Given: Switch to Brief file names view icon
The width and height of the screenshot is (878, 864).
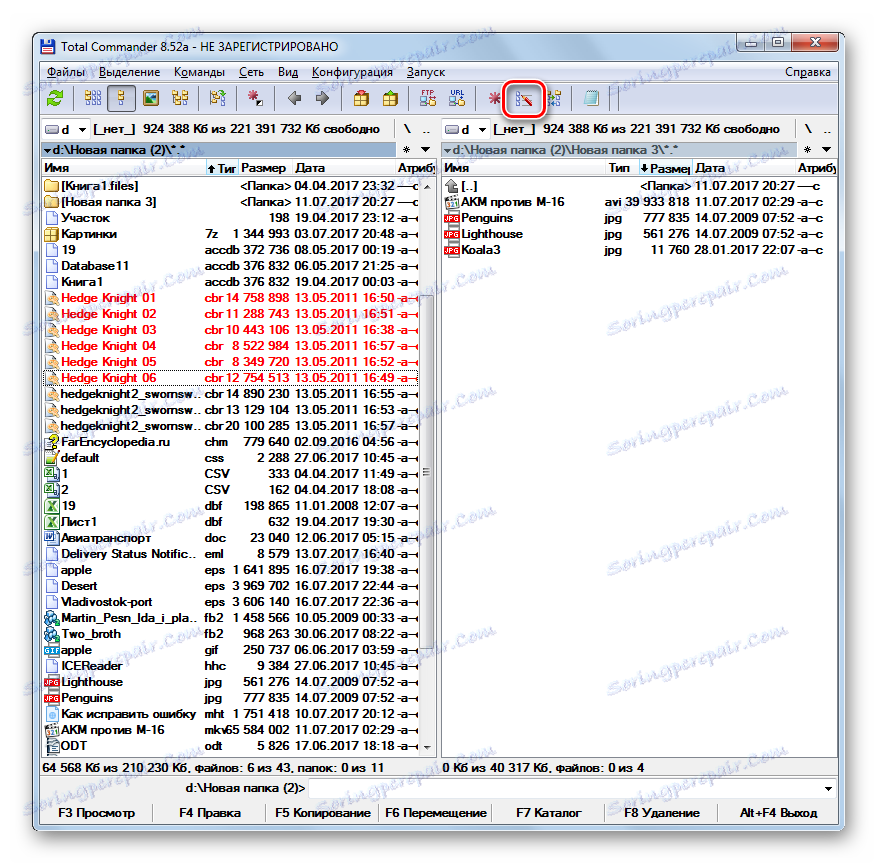Looking at the screenshot, I should point(92,99).
